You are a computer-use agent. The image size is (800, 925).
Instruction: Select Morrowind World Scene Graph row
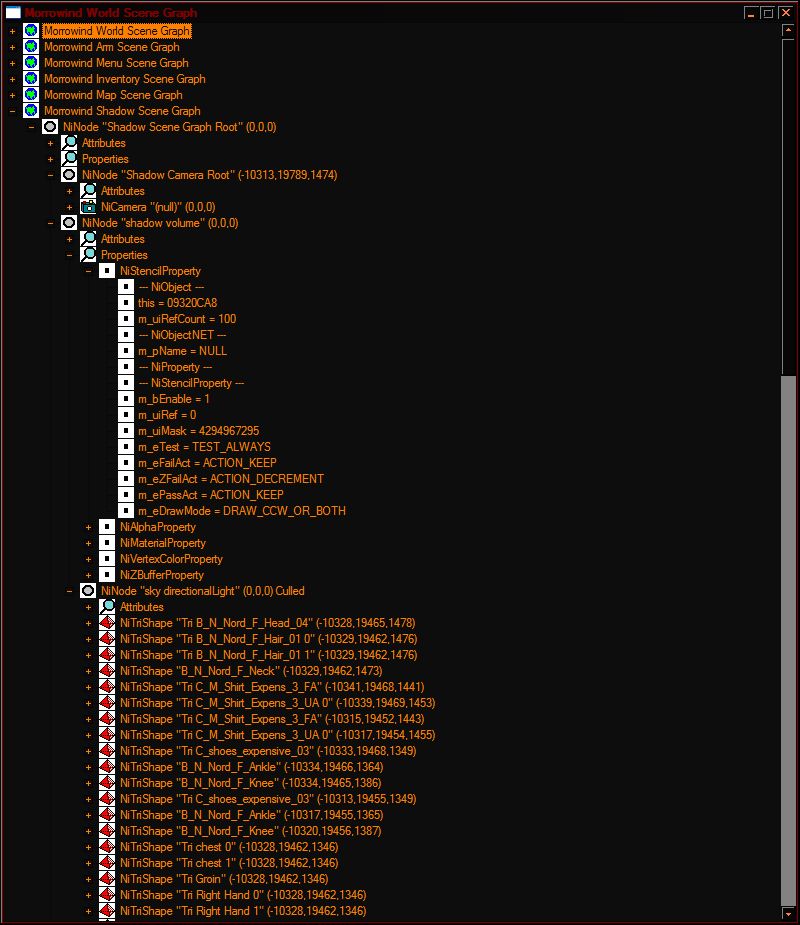pyautogui.click(x=117, y=31)
